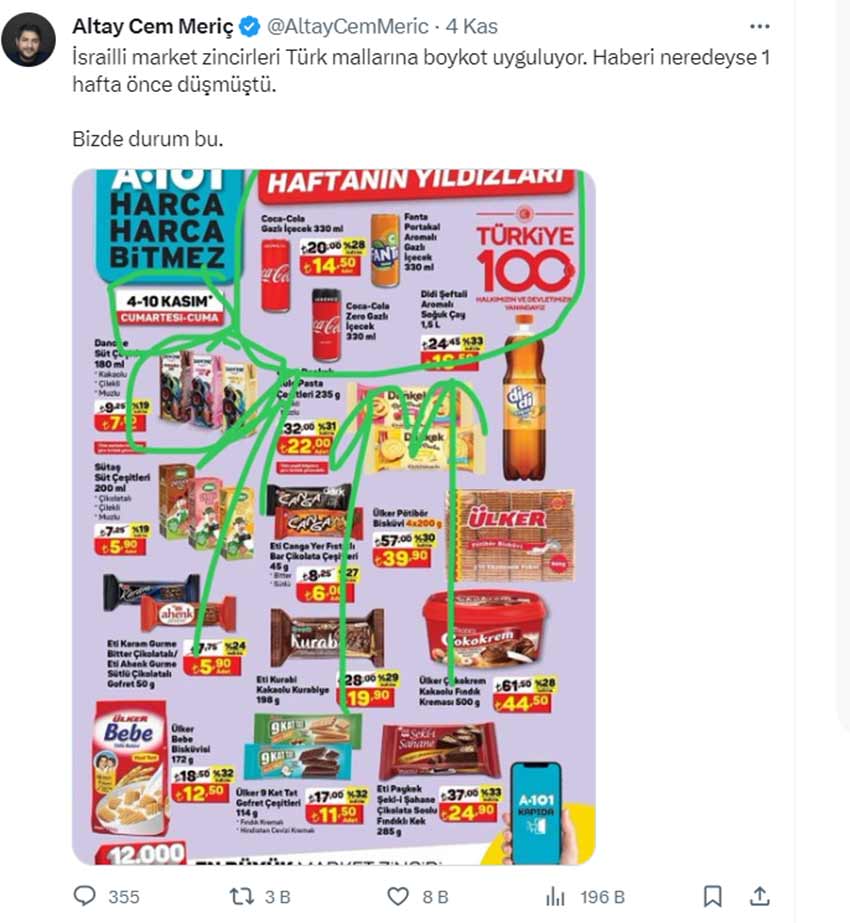Click the 8 B likes count

click(x=435, y=897)
